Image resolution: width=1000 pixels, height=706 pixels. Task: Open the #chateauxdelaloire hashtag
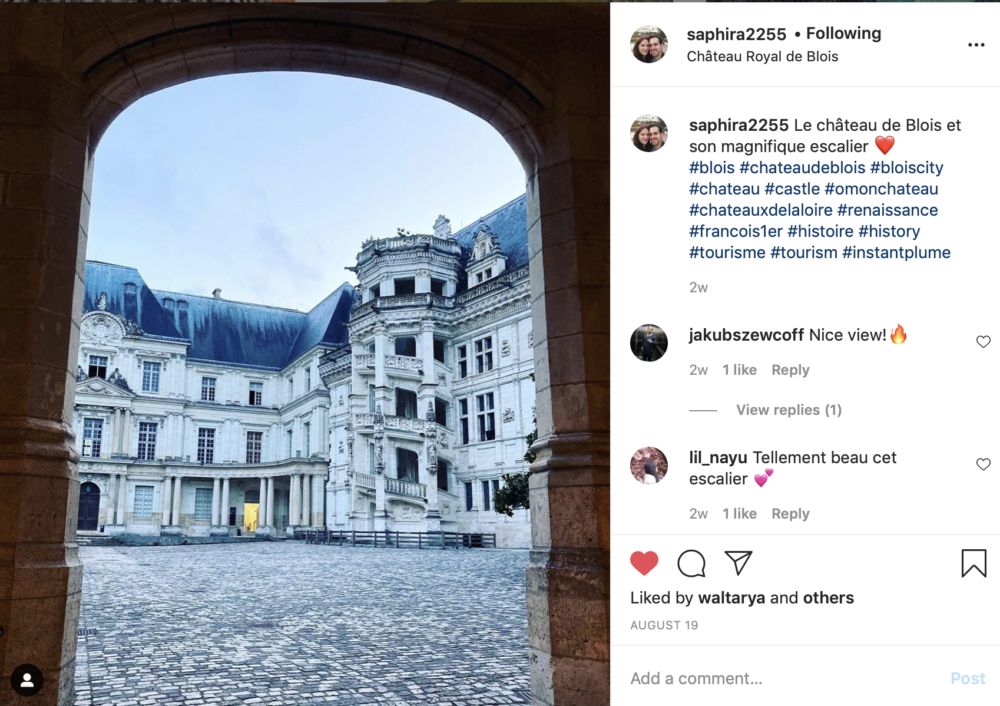tap(760, 210)
